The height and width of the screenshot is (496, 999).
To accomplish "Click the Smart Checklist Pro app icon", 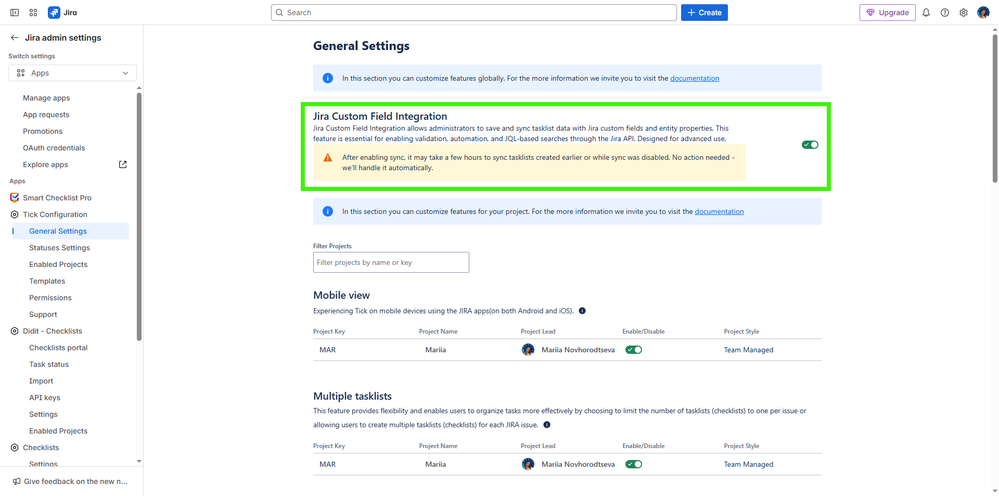I will coord(14,198).
